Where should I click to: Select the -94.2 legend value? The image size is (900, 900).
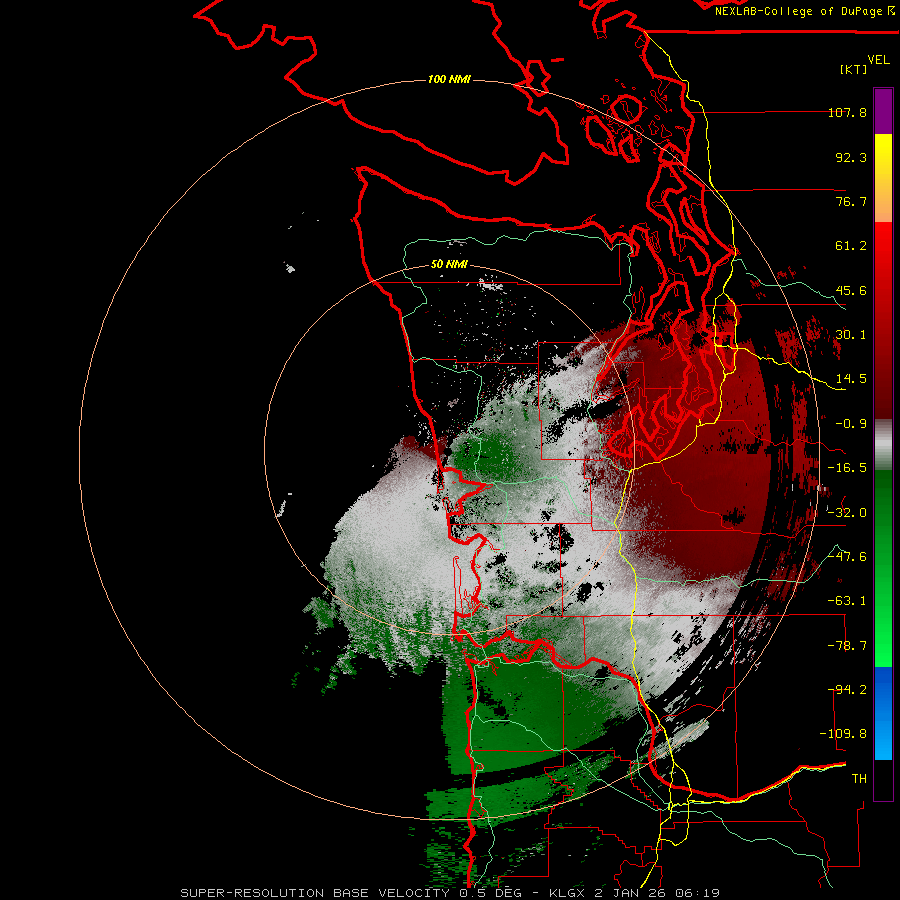847,690
